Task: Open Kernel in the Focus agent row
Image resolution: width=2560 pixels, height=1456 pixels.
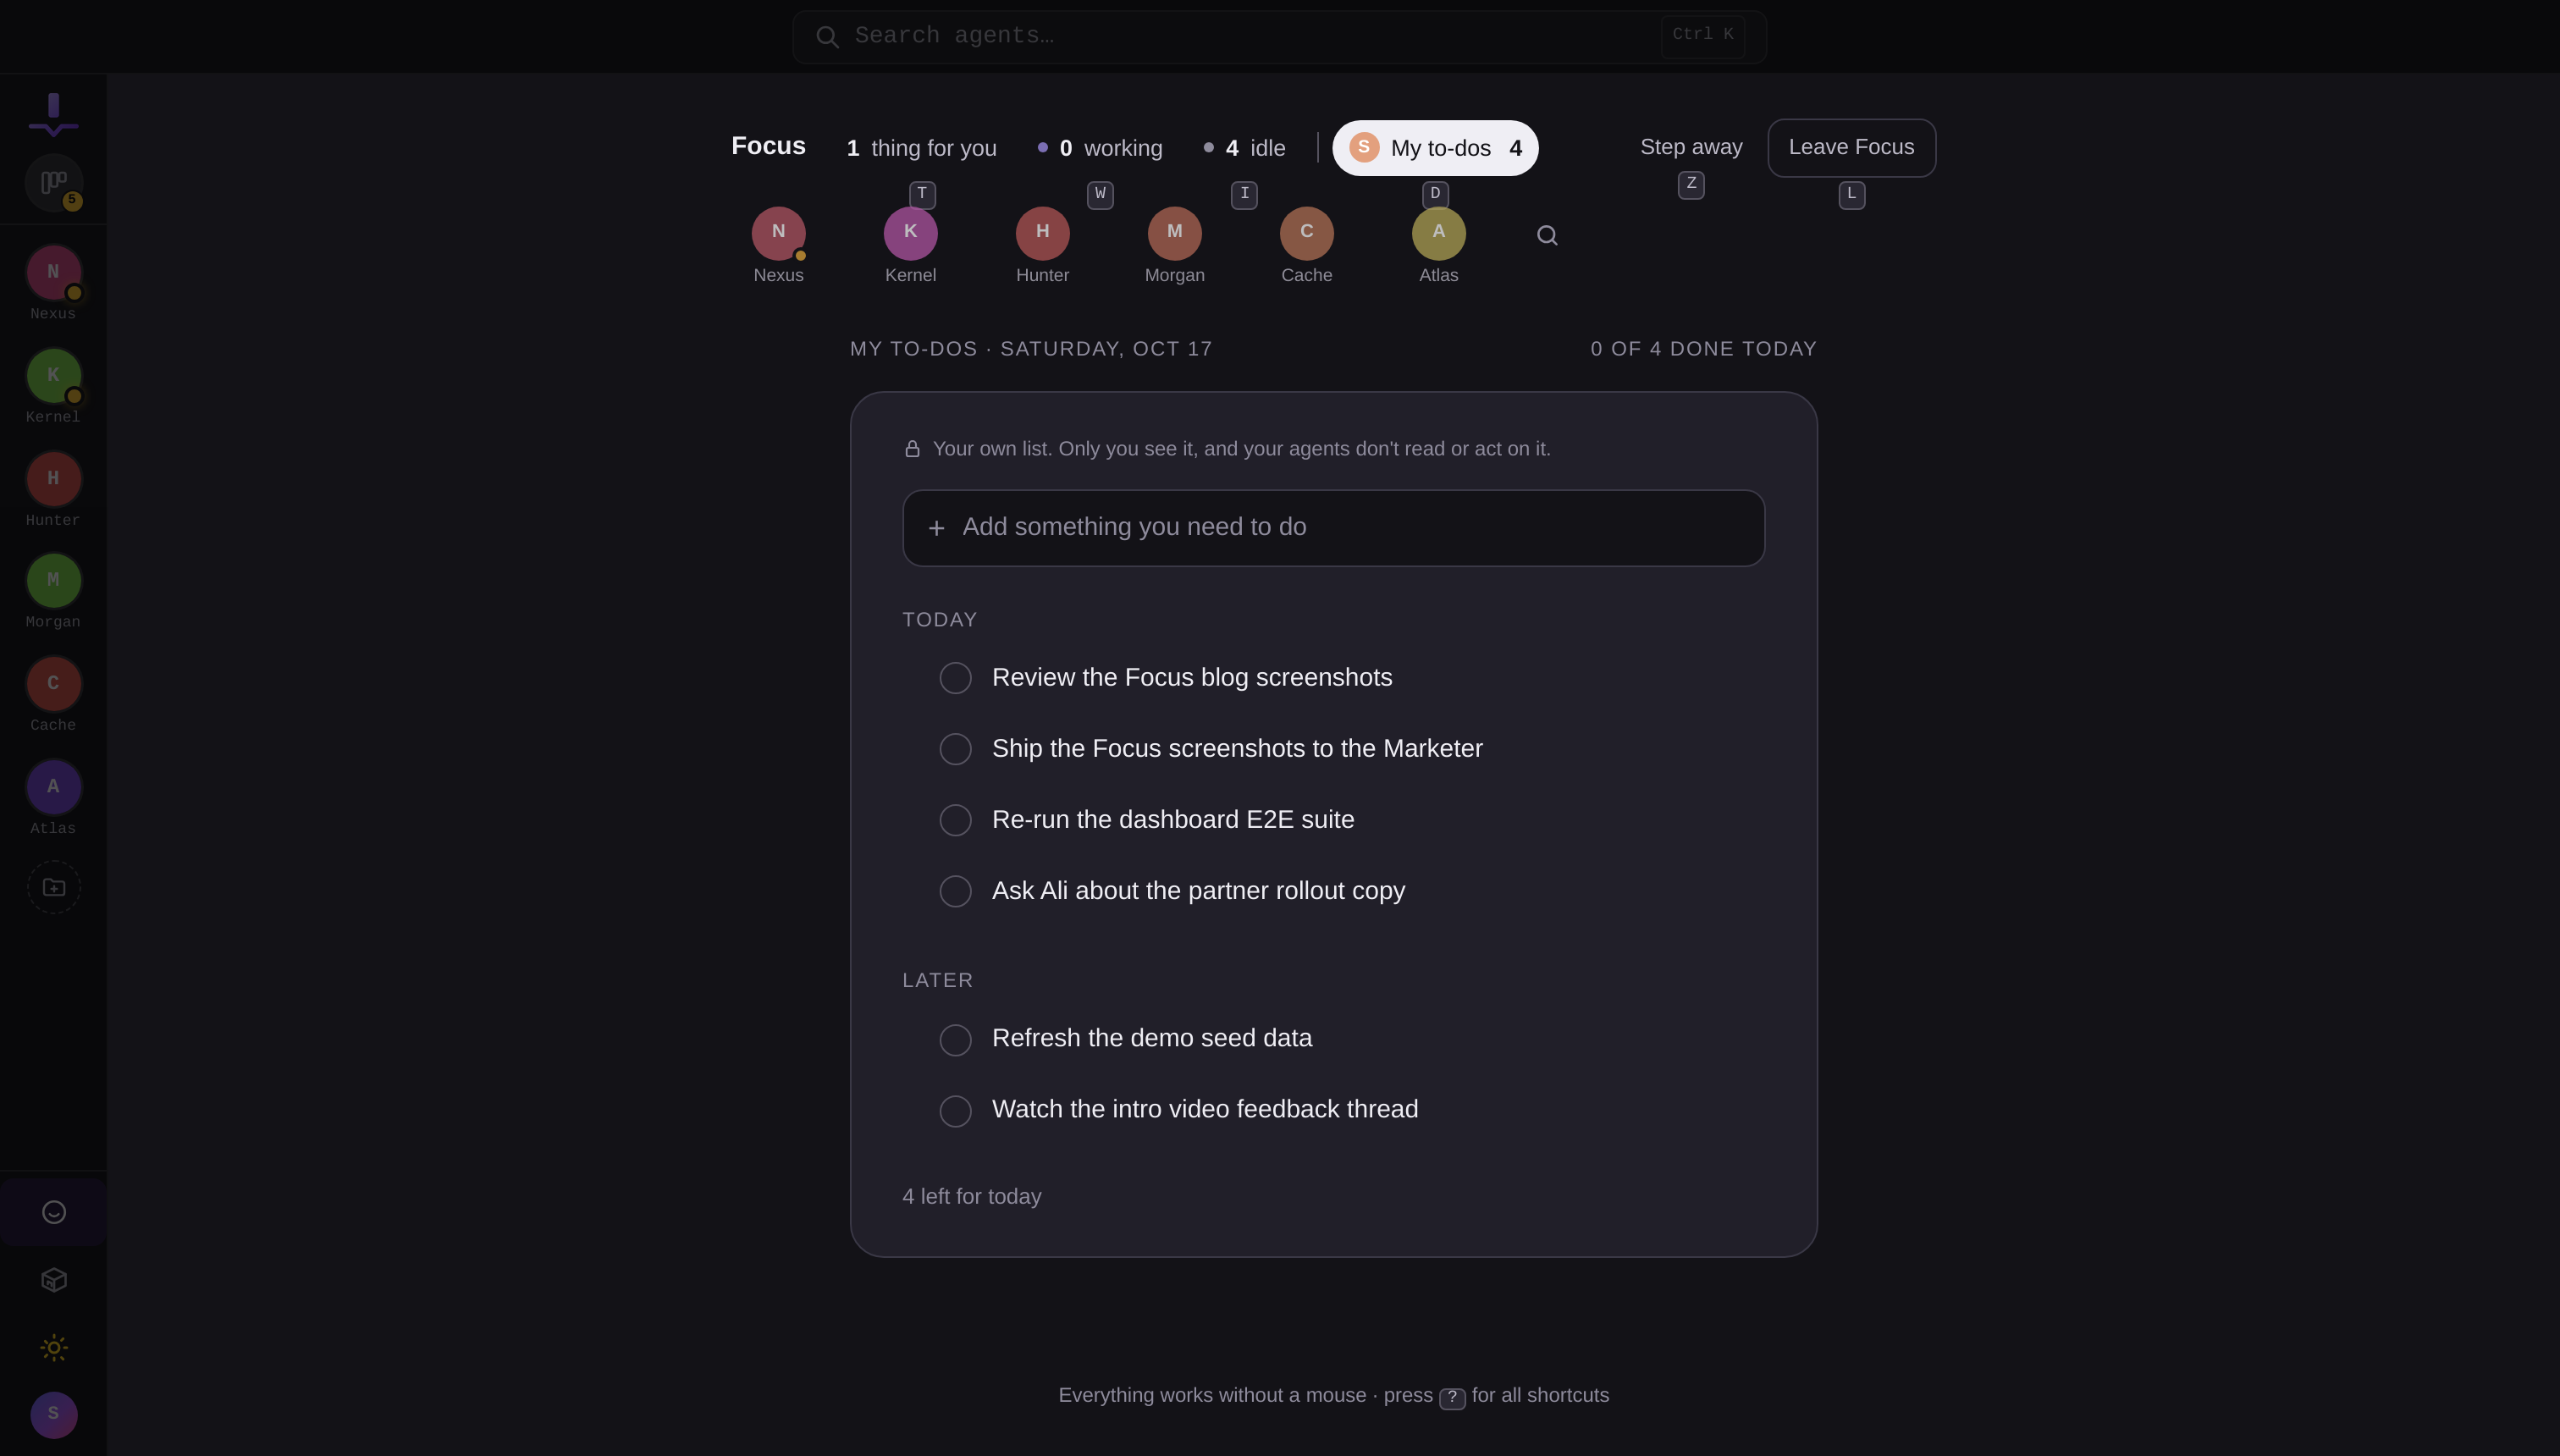Action: [910, 234]
